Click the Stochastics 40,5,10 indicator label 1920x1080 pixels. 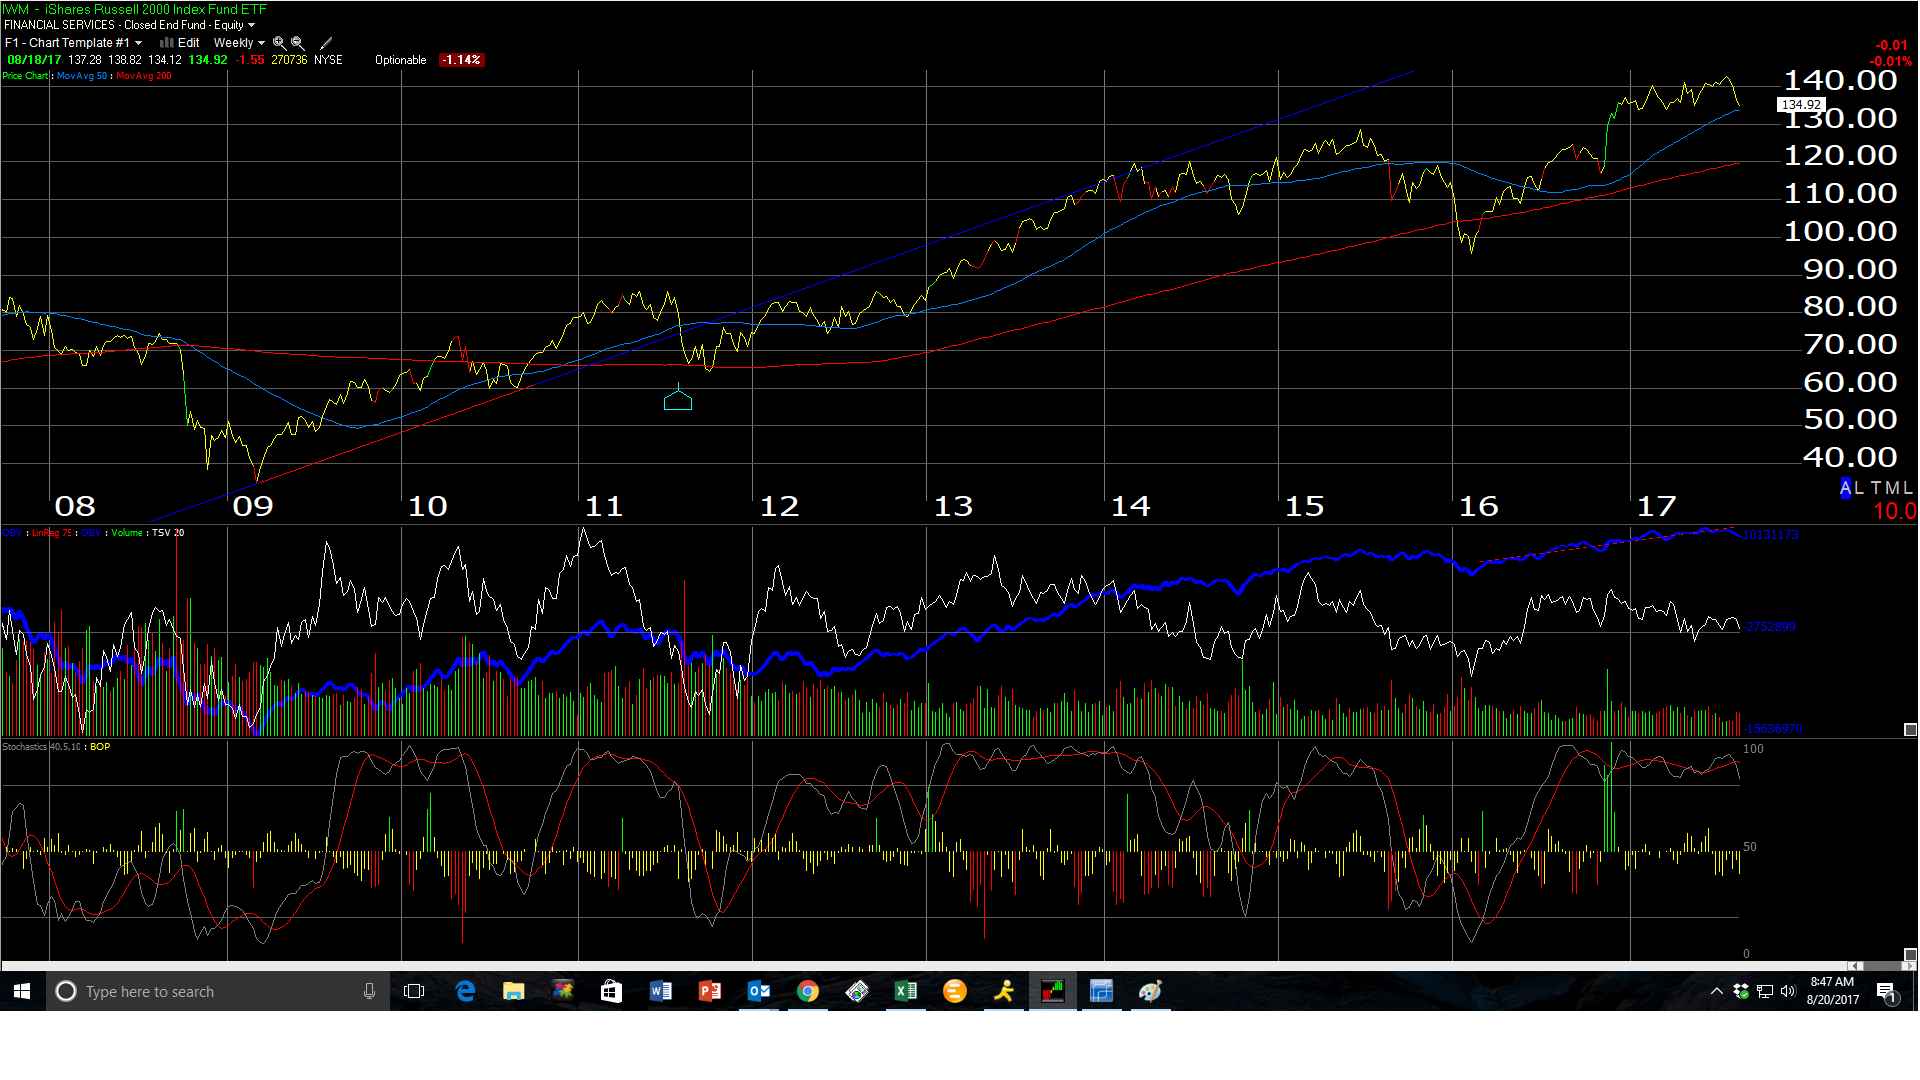(x=41, y=747)
